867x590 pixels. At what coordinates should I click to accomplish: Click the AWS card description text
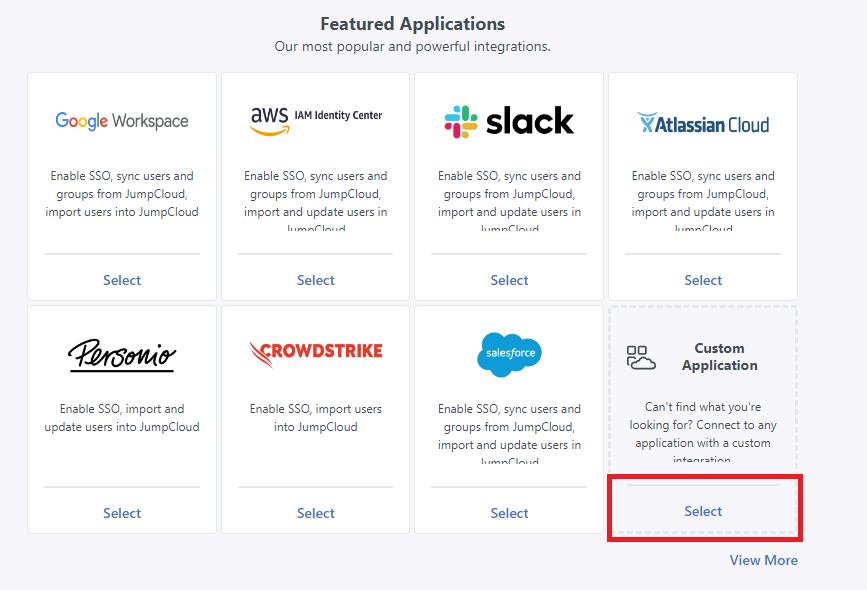316,200
